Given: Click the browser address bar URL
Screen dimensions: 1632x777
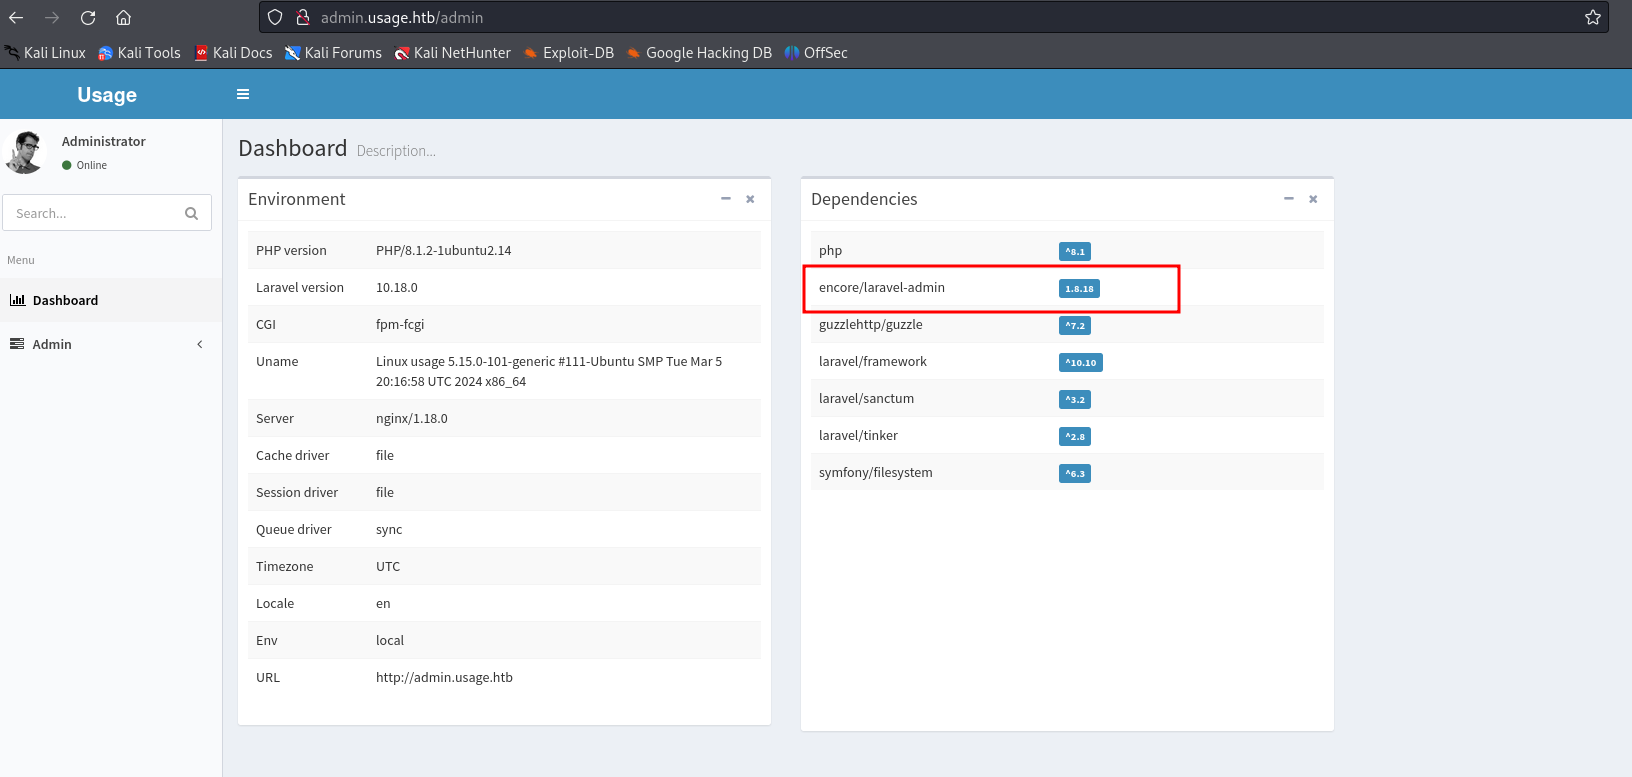Looking at the screenshot, I should [402, 17].
